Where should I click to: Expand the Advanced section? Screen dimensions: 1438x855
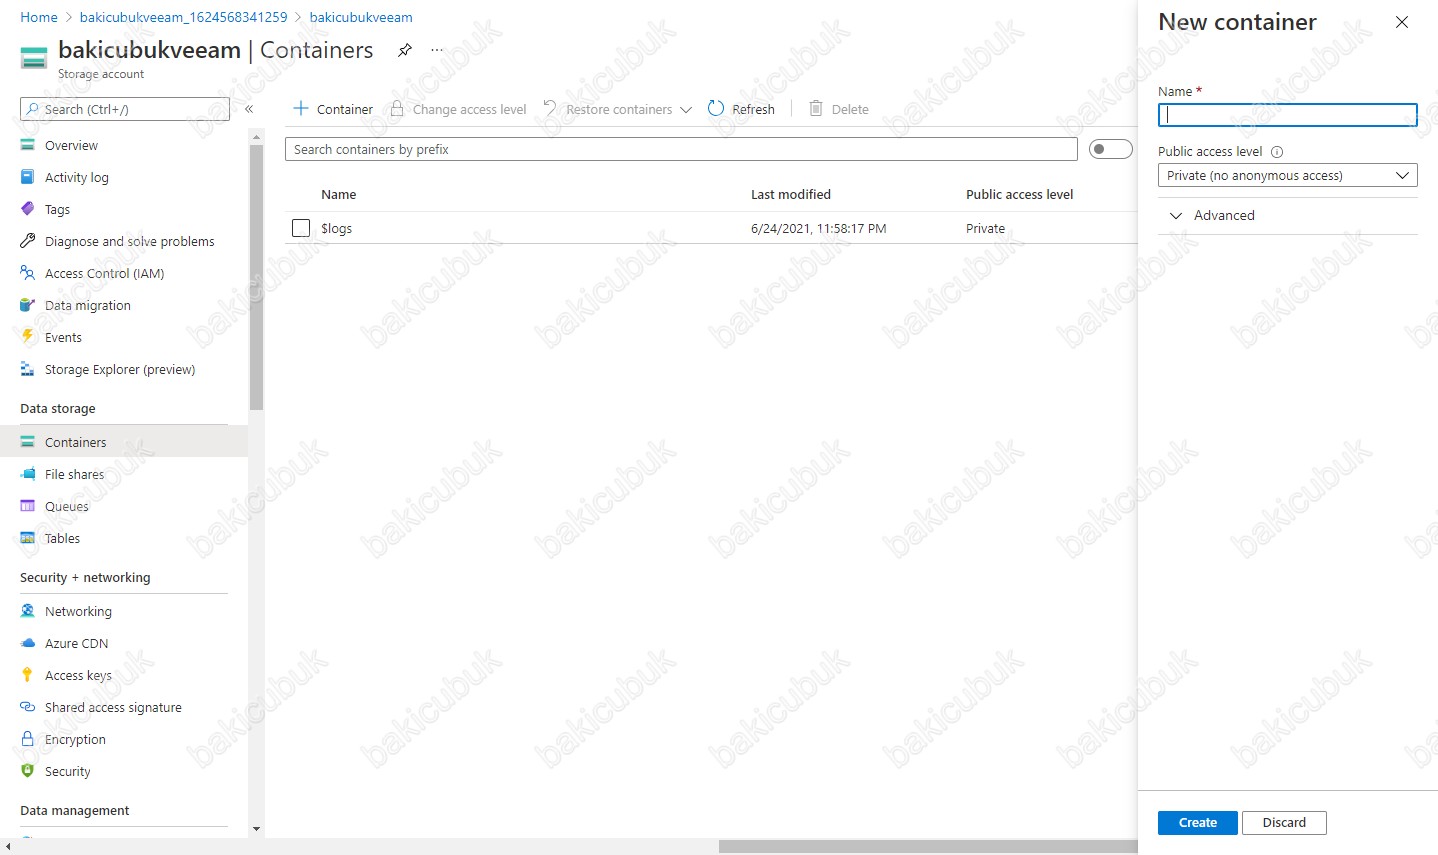click(1214, 215)
